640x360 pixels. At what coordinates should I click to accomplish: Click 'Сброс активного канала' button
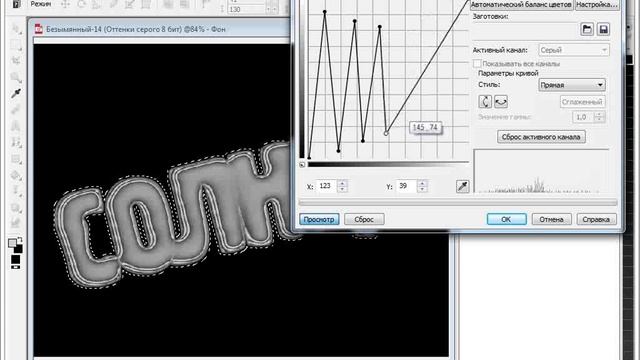(x=541, y=137)
